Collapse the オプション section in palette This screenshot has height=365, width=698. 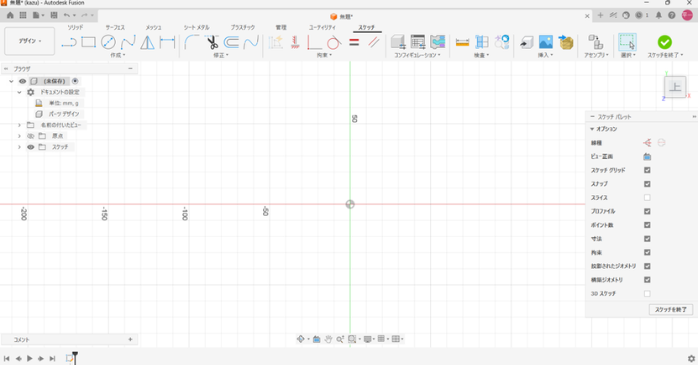(592, 129)
